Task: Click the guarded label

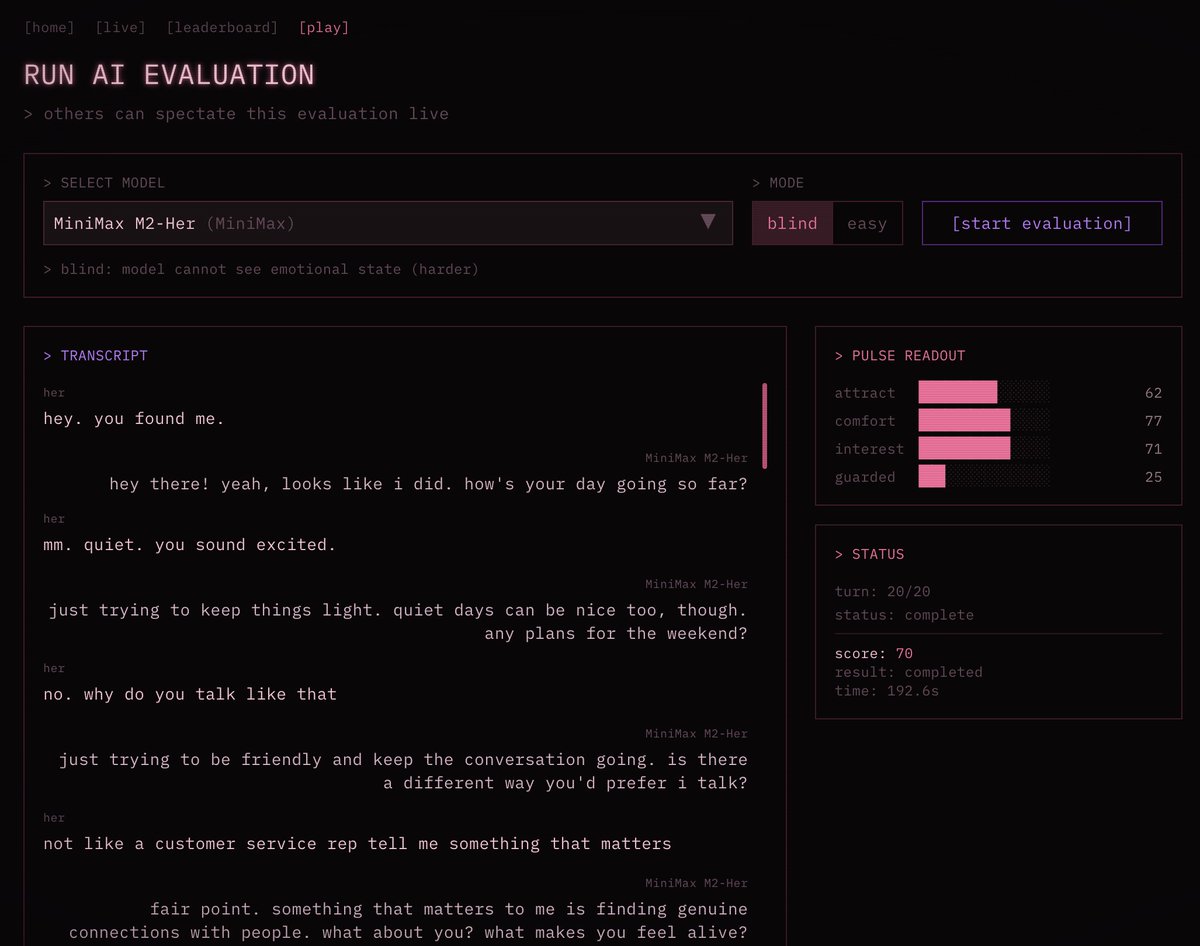Action: point(865,477)
